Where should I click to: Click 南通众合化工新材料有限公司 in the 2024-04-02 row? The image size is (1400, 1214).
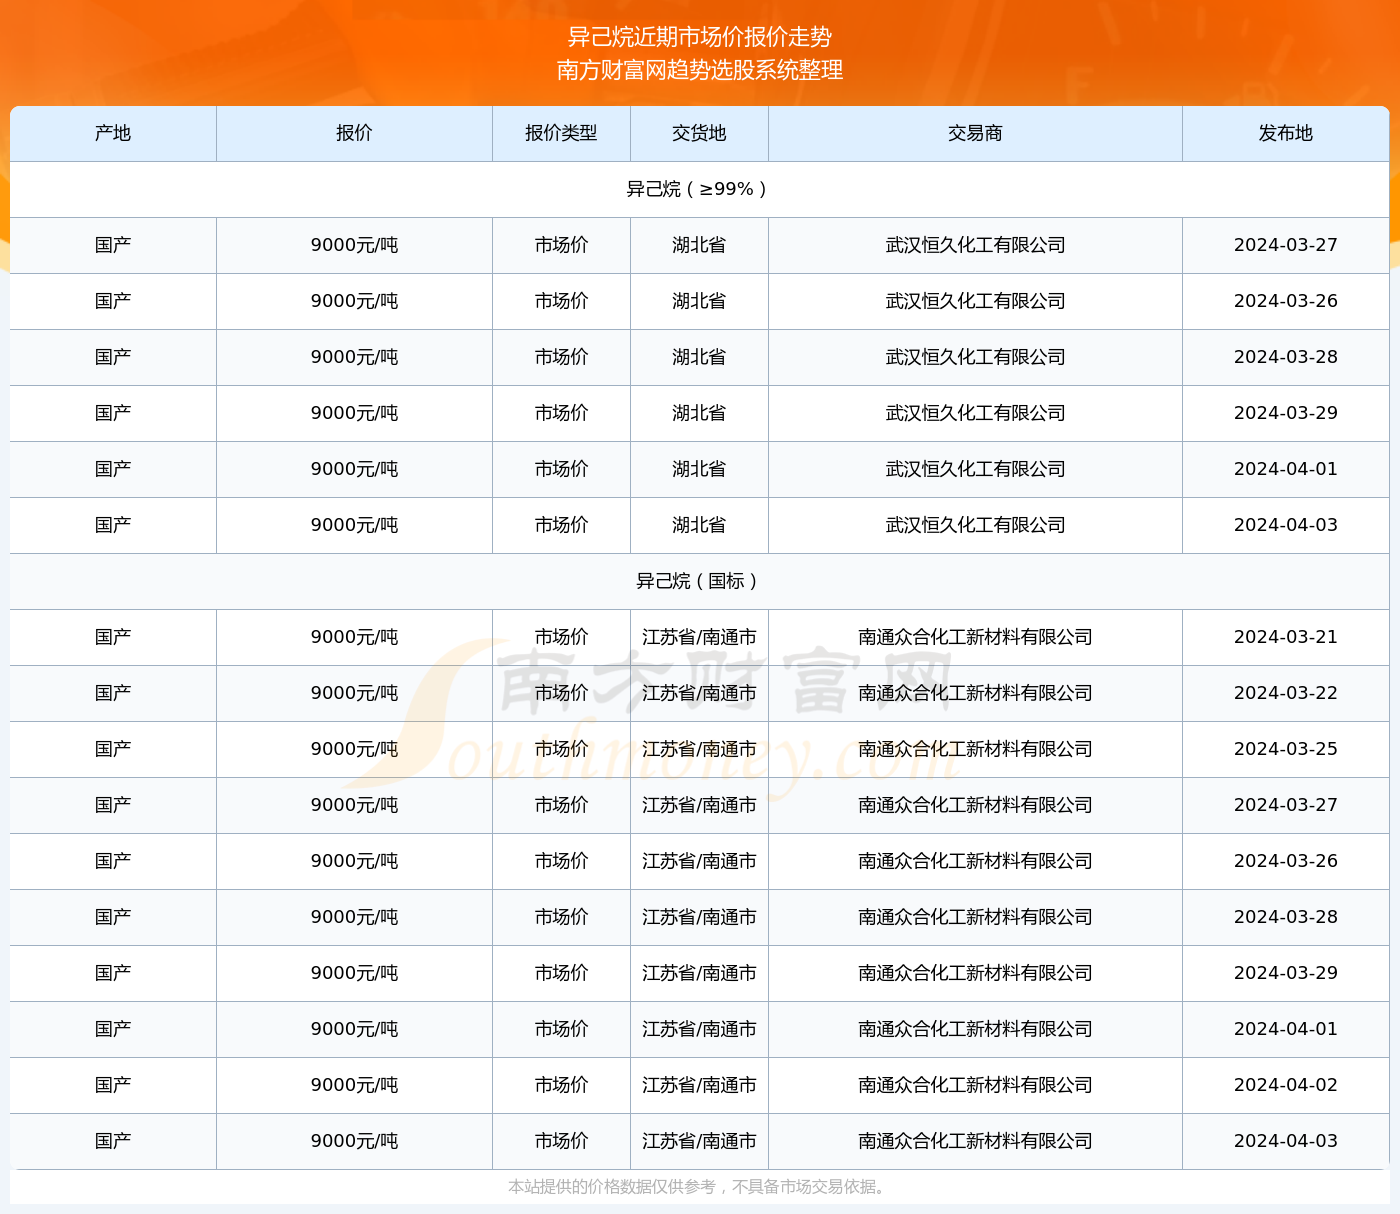(975, 1085)
